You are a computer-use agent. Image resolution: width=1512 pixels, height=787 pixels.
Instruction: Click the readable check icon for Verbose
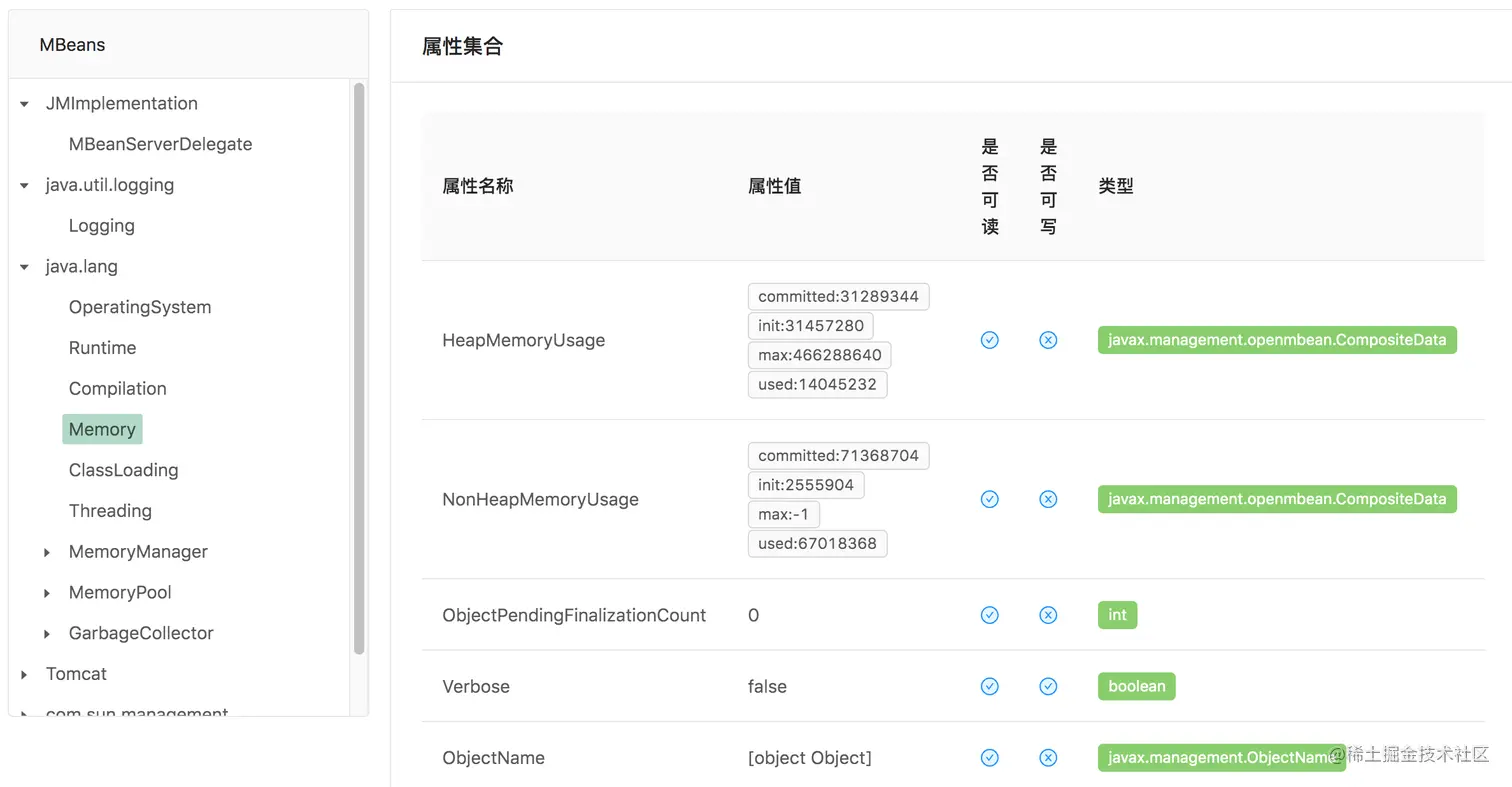coord(990,686)
